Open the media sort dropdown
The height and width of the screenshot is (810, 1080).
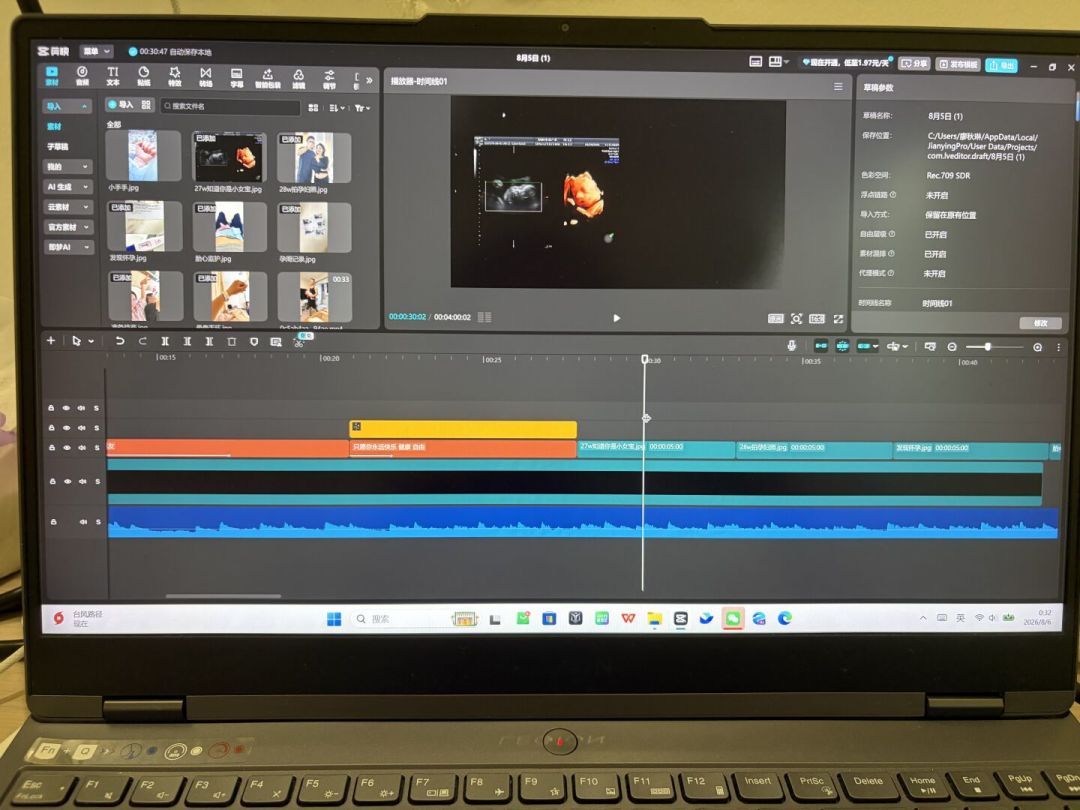coord(337,108)
